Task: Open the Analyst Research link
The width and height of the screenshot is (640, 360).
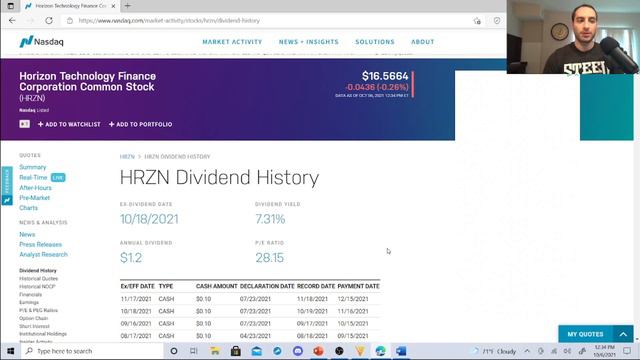Action: point(43,254)
